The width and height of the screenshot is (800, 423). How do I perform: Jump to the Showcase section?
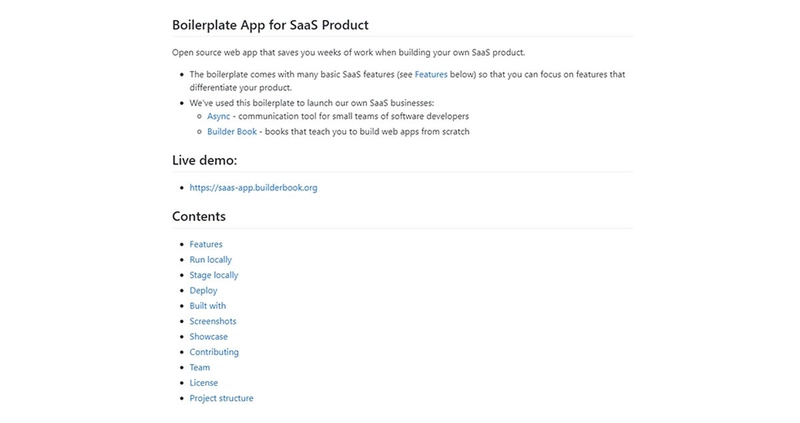(x=209, y=336)
